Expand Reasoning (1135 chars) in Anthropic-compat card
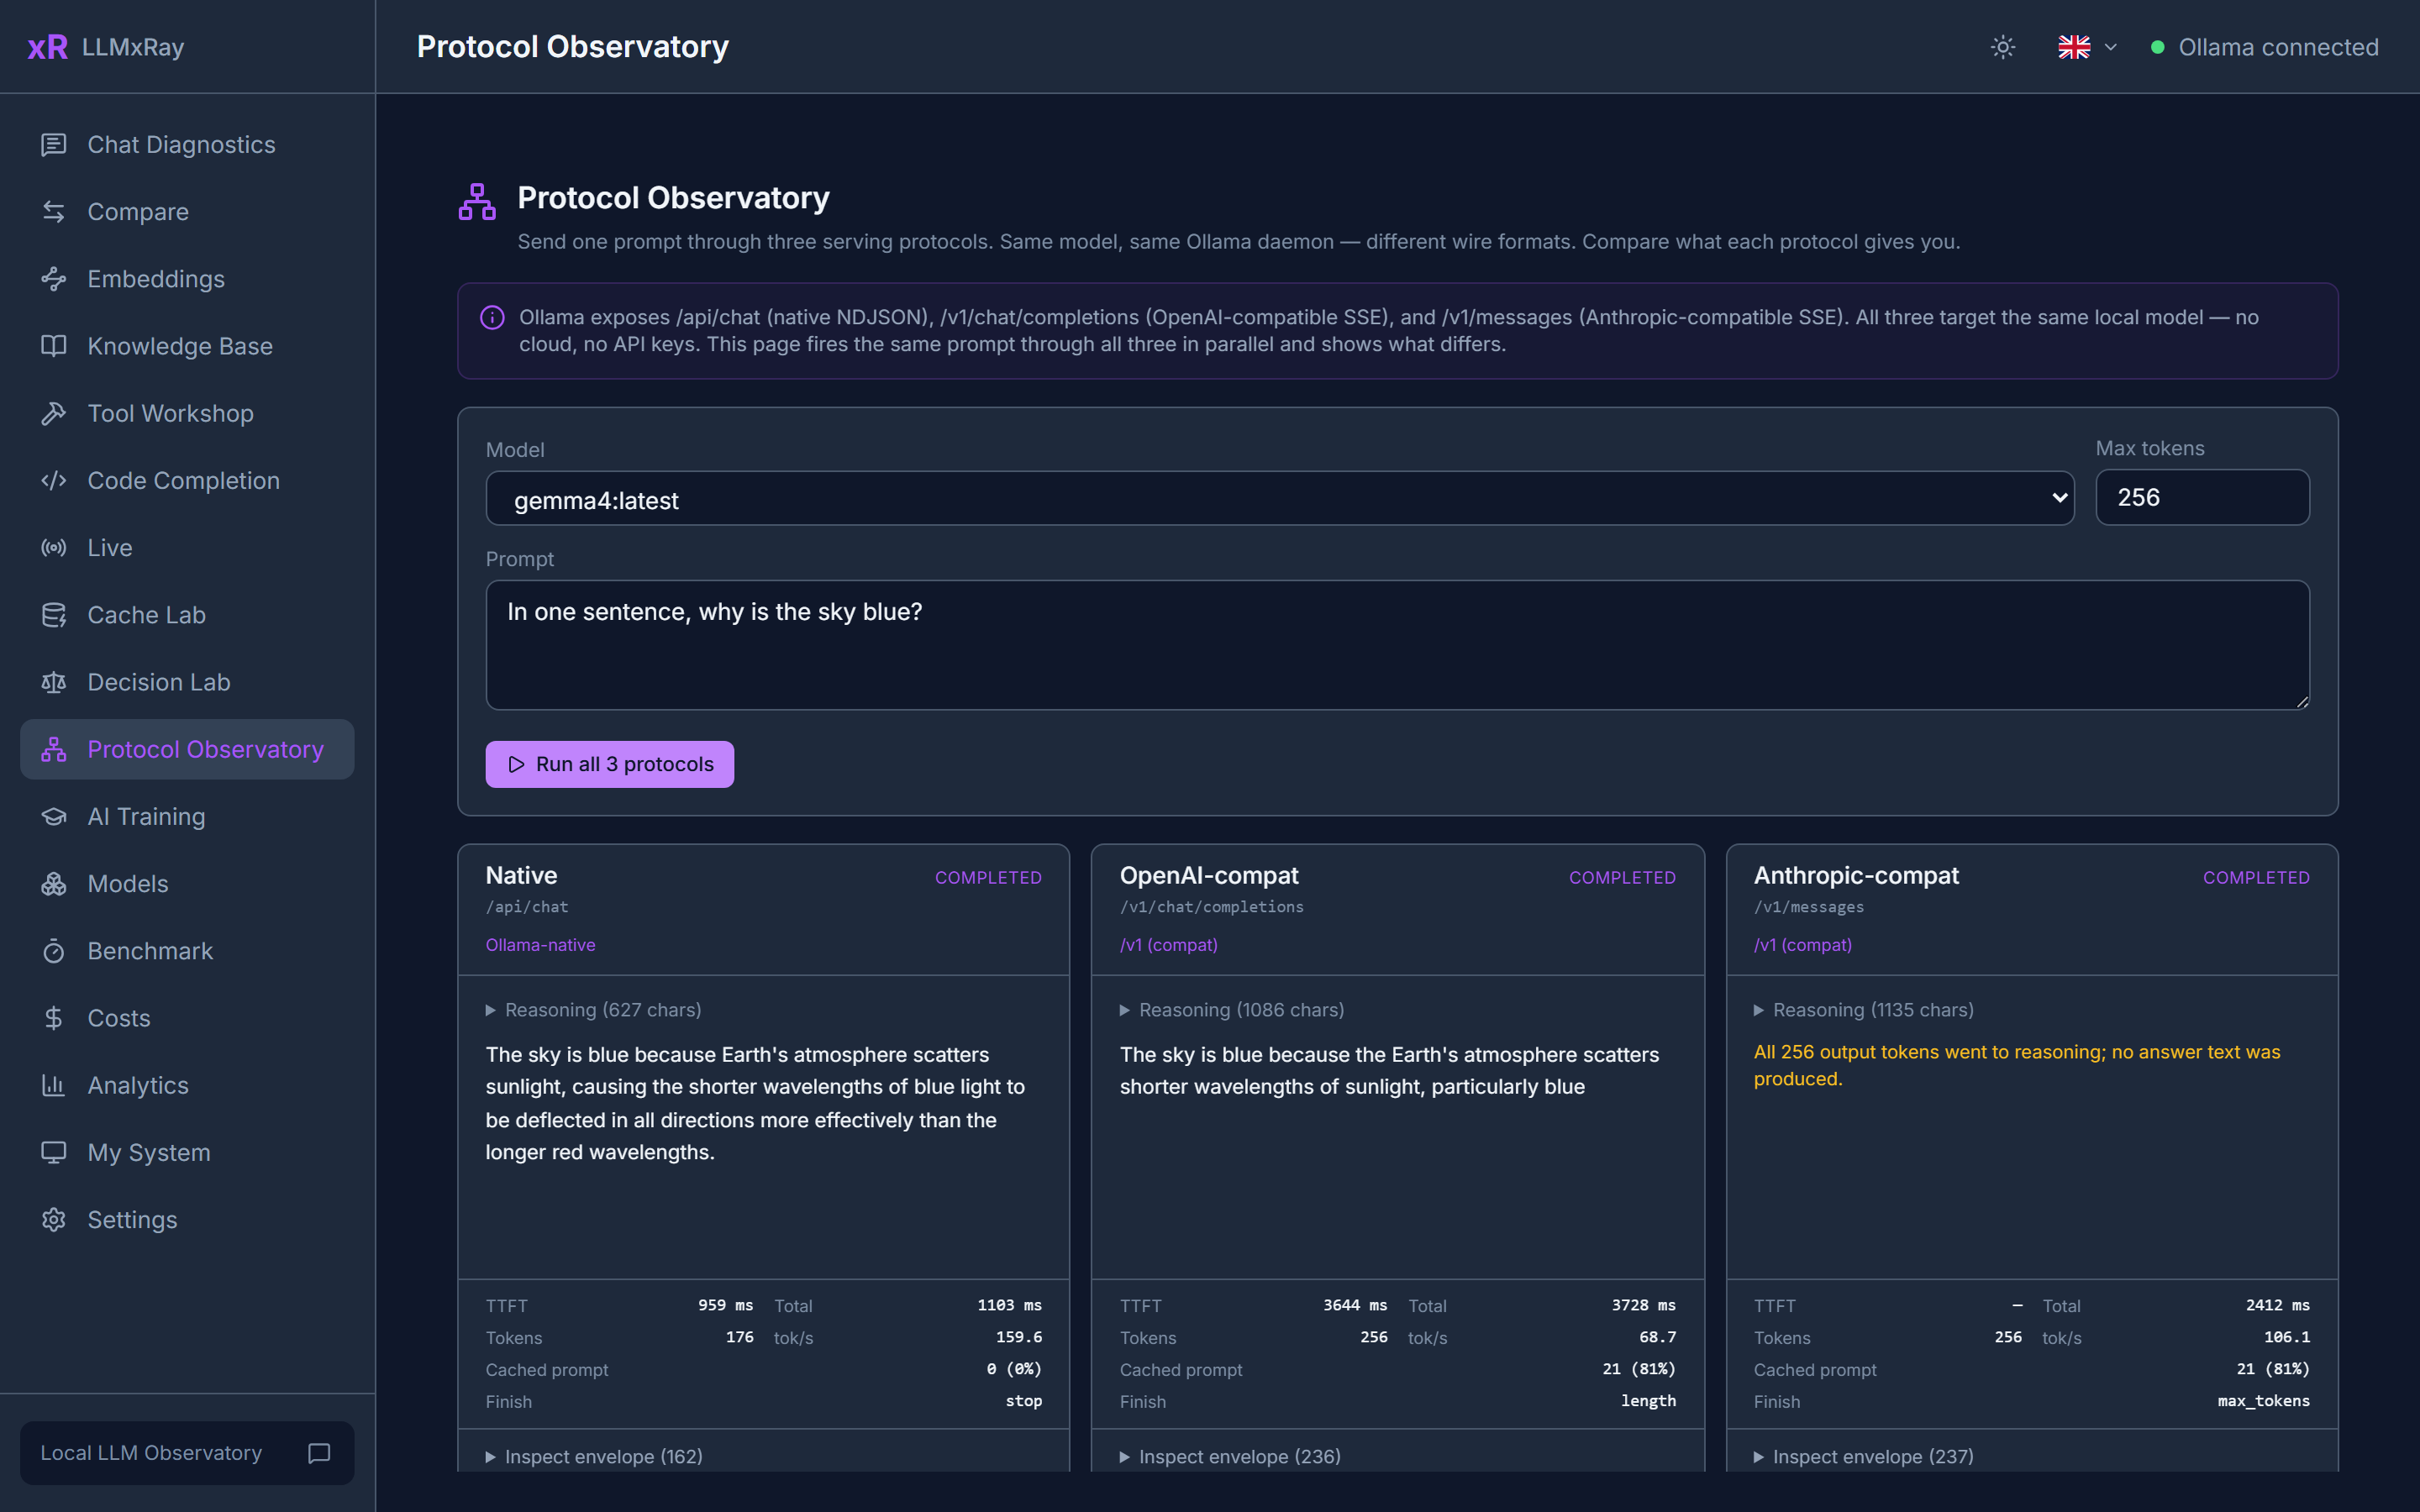Viewport: 2420px width, 1512px height. [x=1864, y=1010]
